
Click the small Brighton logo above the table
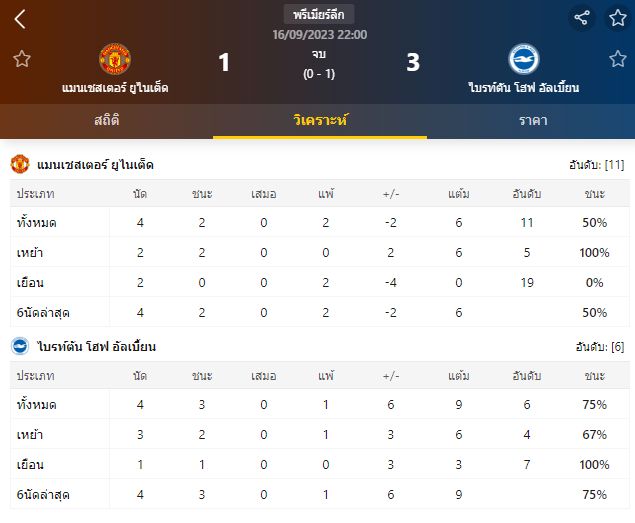pyautogui.click(x=19, y=347)
